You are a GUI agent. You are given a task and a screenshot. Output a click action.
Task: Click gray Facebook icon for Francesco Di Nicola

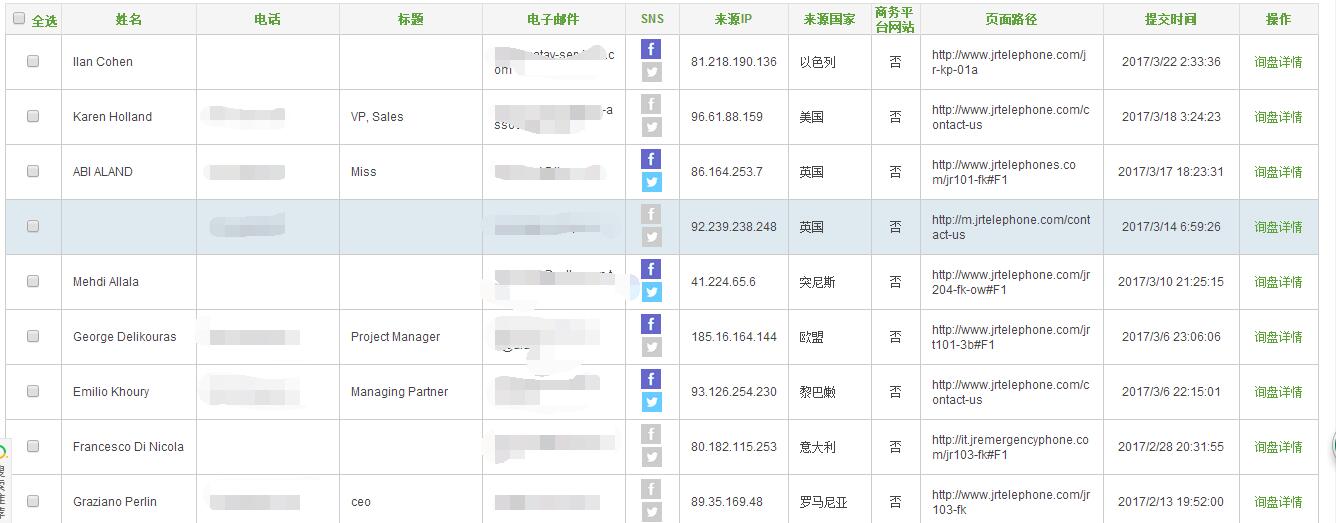651,434
